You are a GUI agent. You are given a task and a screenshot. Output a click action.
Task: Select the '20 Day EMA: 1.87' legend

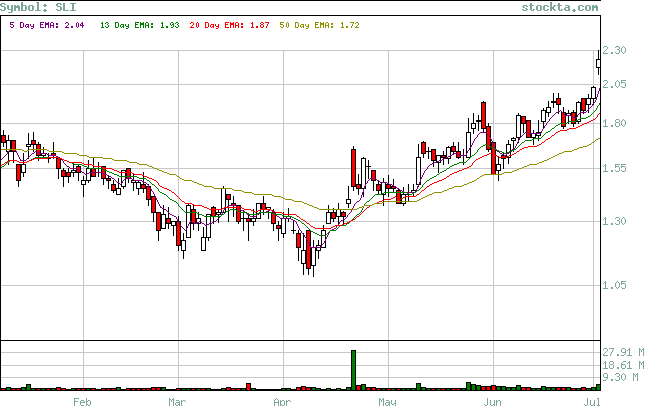[229, 25]
